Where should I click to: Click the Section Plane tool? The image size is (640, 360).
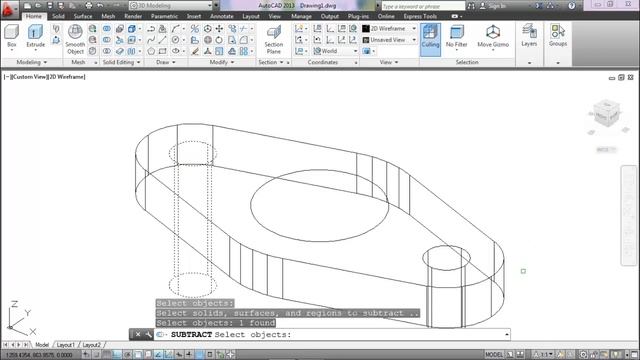click(x=273, y=39)
